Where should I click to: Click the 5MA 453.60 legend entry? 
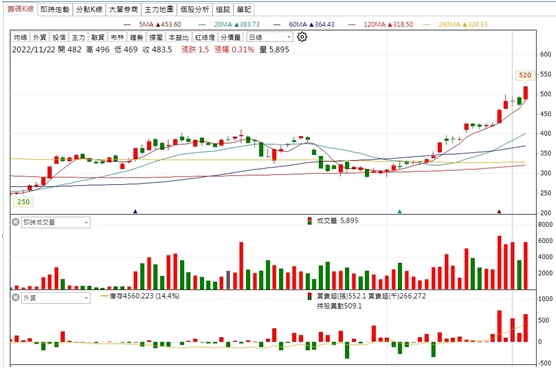click(152, 24)
